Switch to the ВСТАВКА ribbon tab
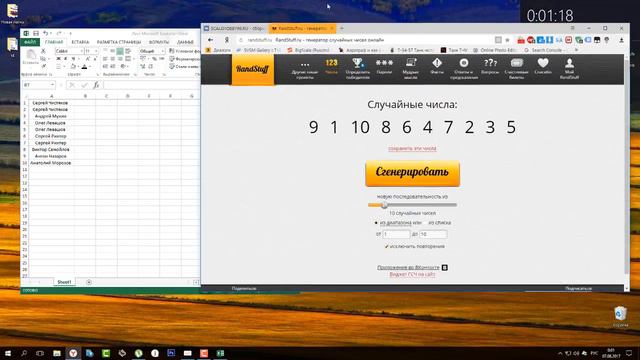The image size is (640, 360). coord(80,42)
